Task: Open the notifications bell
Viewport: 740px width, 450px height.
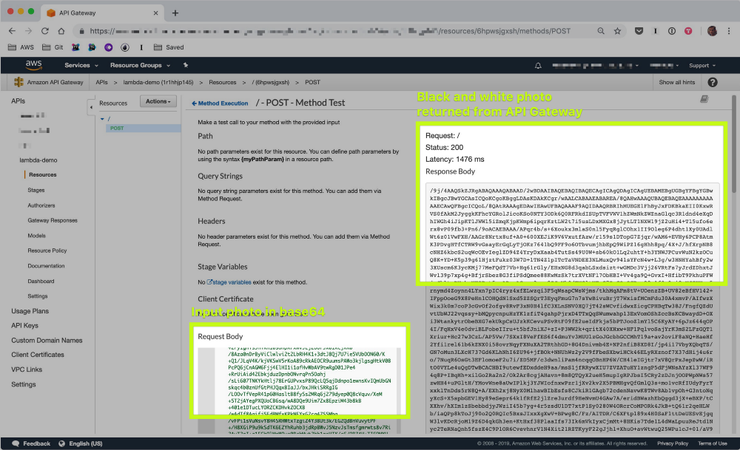Action: click(538, 66)
